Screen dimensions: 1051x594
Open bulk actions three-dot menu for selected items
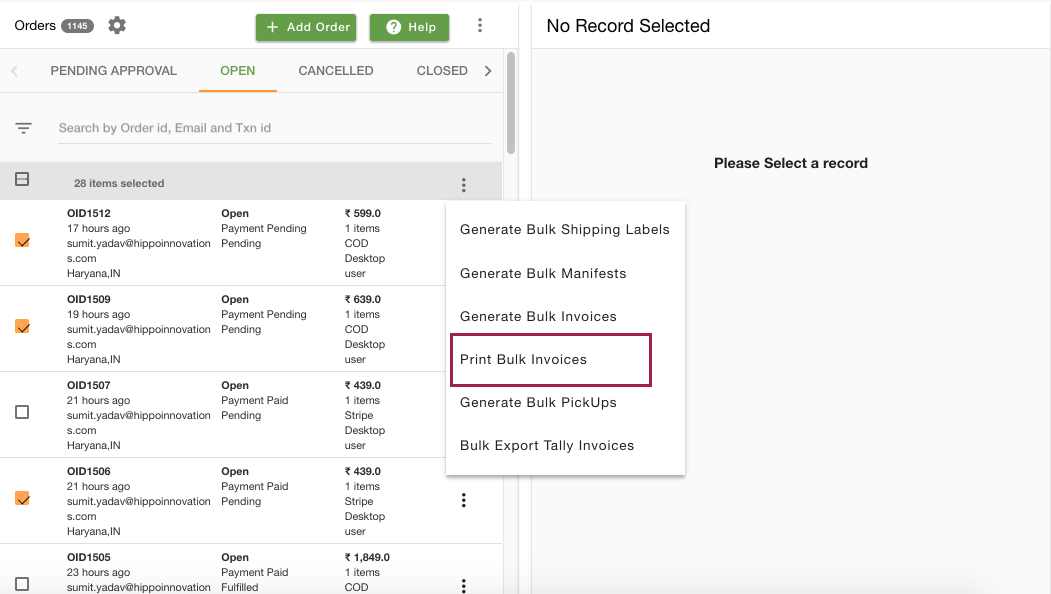(464, 185)
